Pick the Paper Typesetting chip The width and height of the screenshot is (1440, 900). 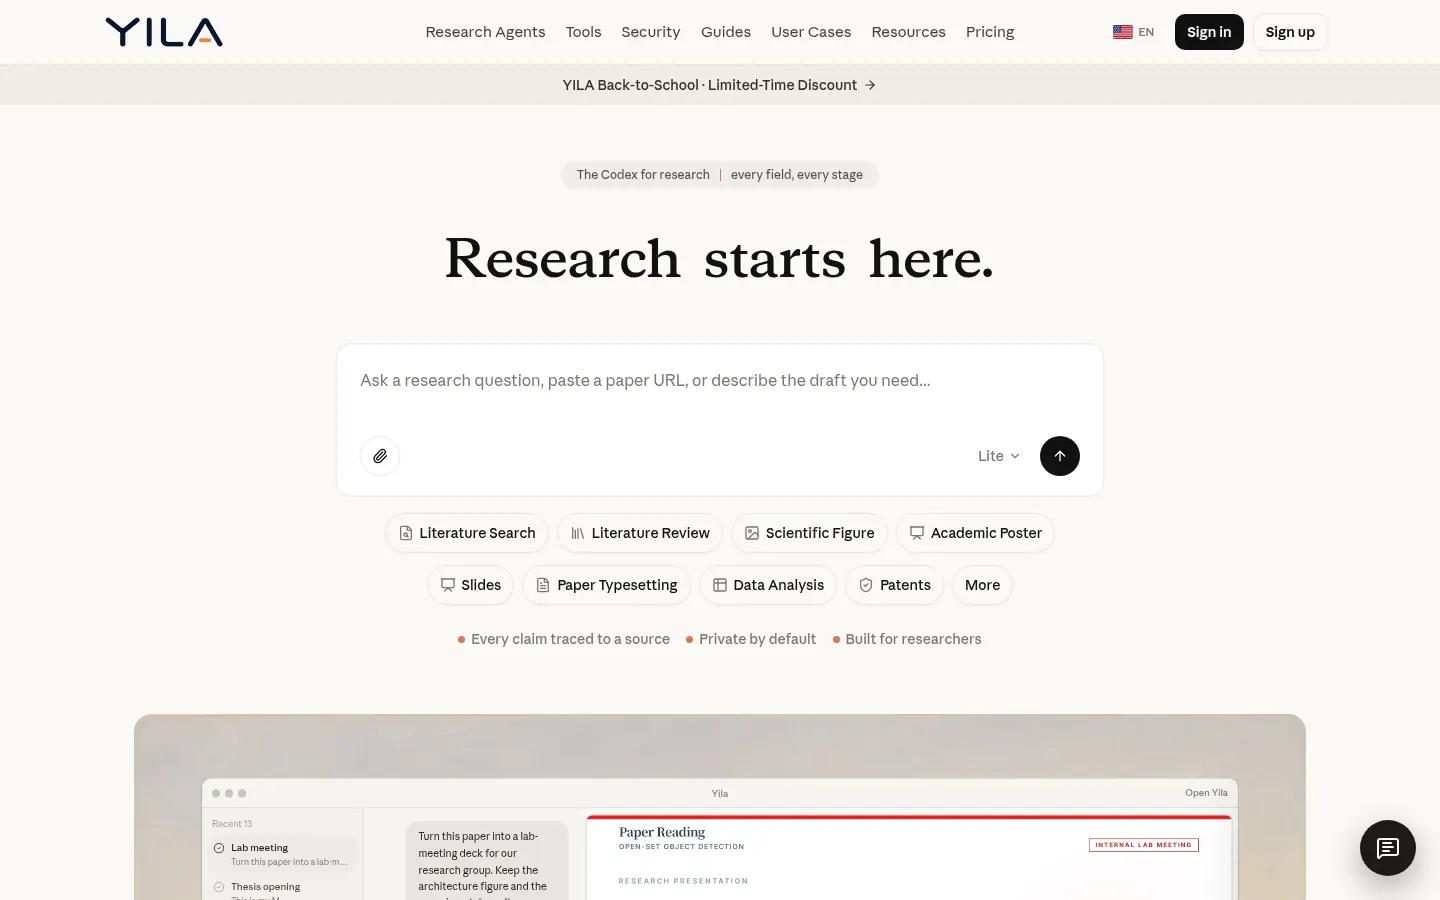click(x=607, y=585)
